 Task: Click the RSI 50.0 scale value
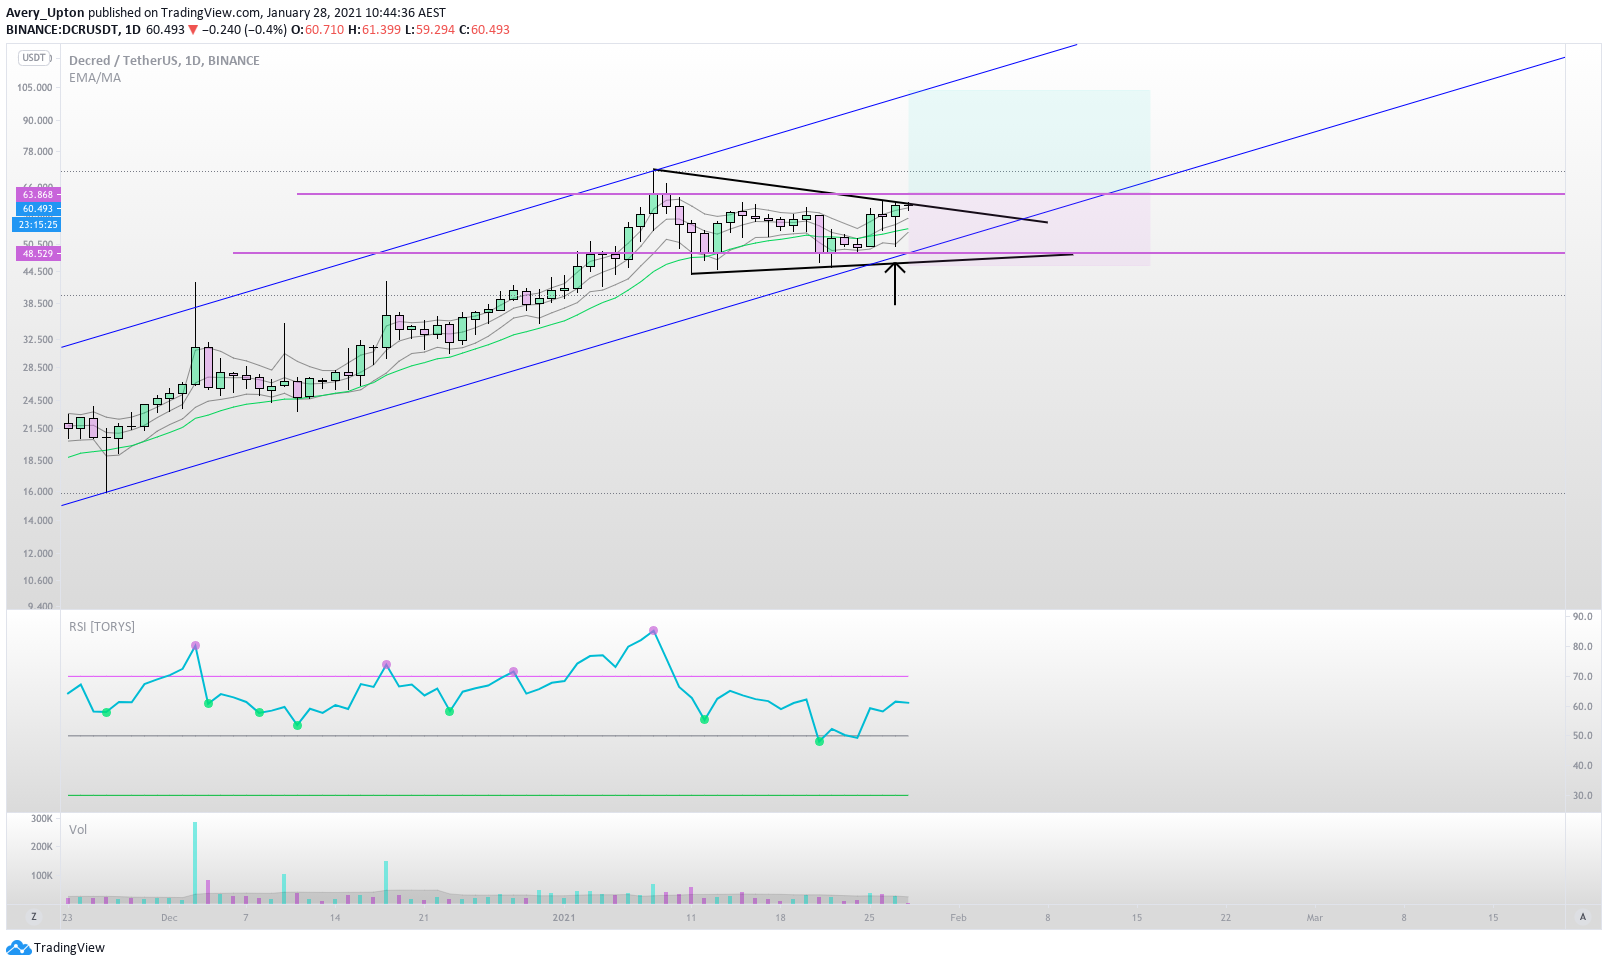tap(1582, 736)
